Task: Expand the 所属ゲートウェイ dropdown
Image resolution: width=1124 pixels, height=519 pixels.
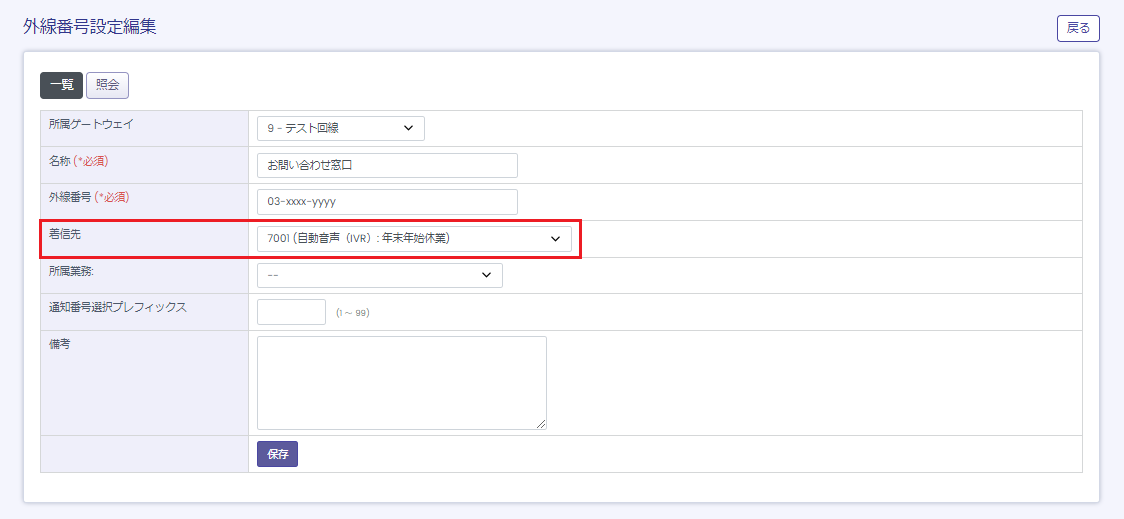Action: pyautogui.click(x=340, y=128)
